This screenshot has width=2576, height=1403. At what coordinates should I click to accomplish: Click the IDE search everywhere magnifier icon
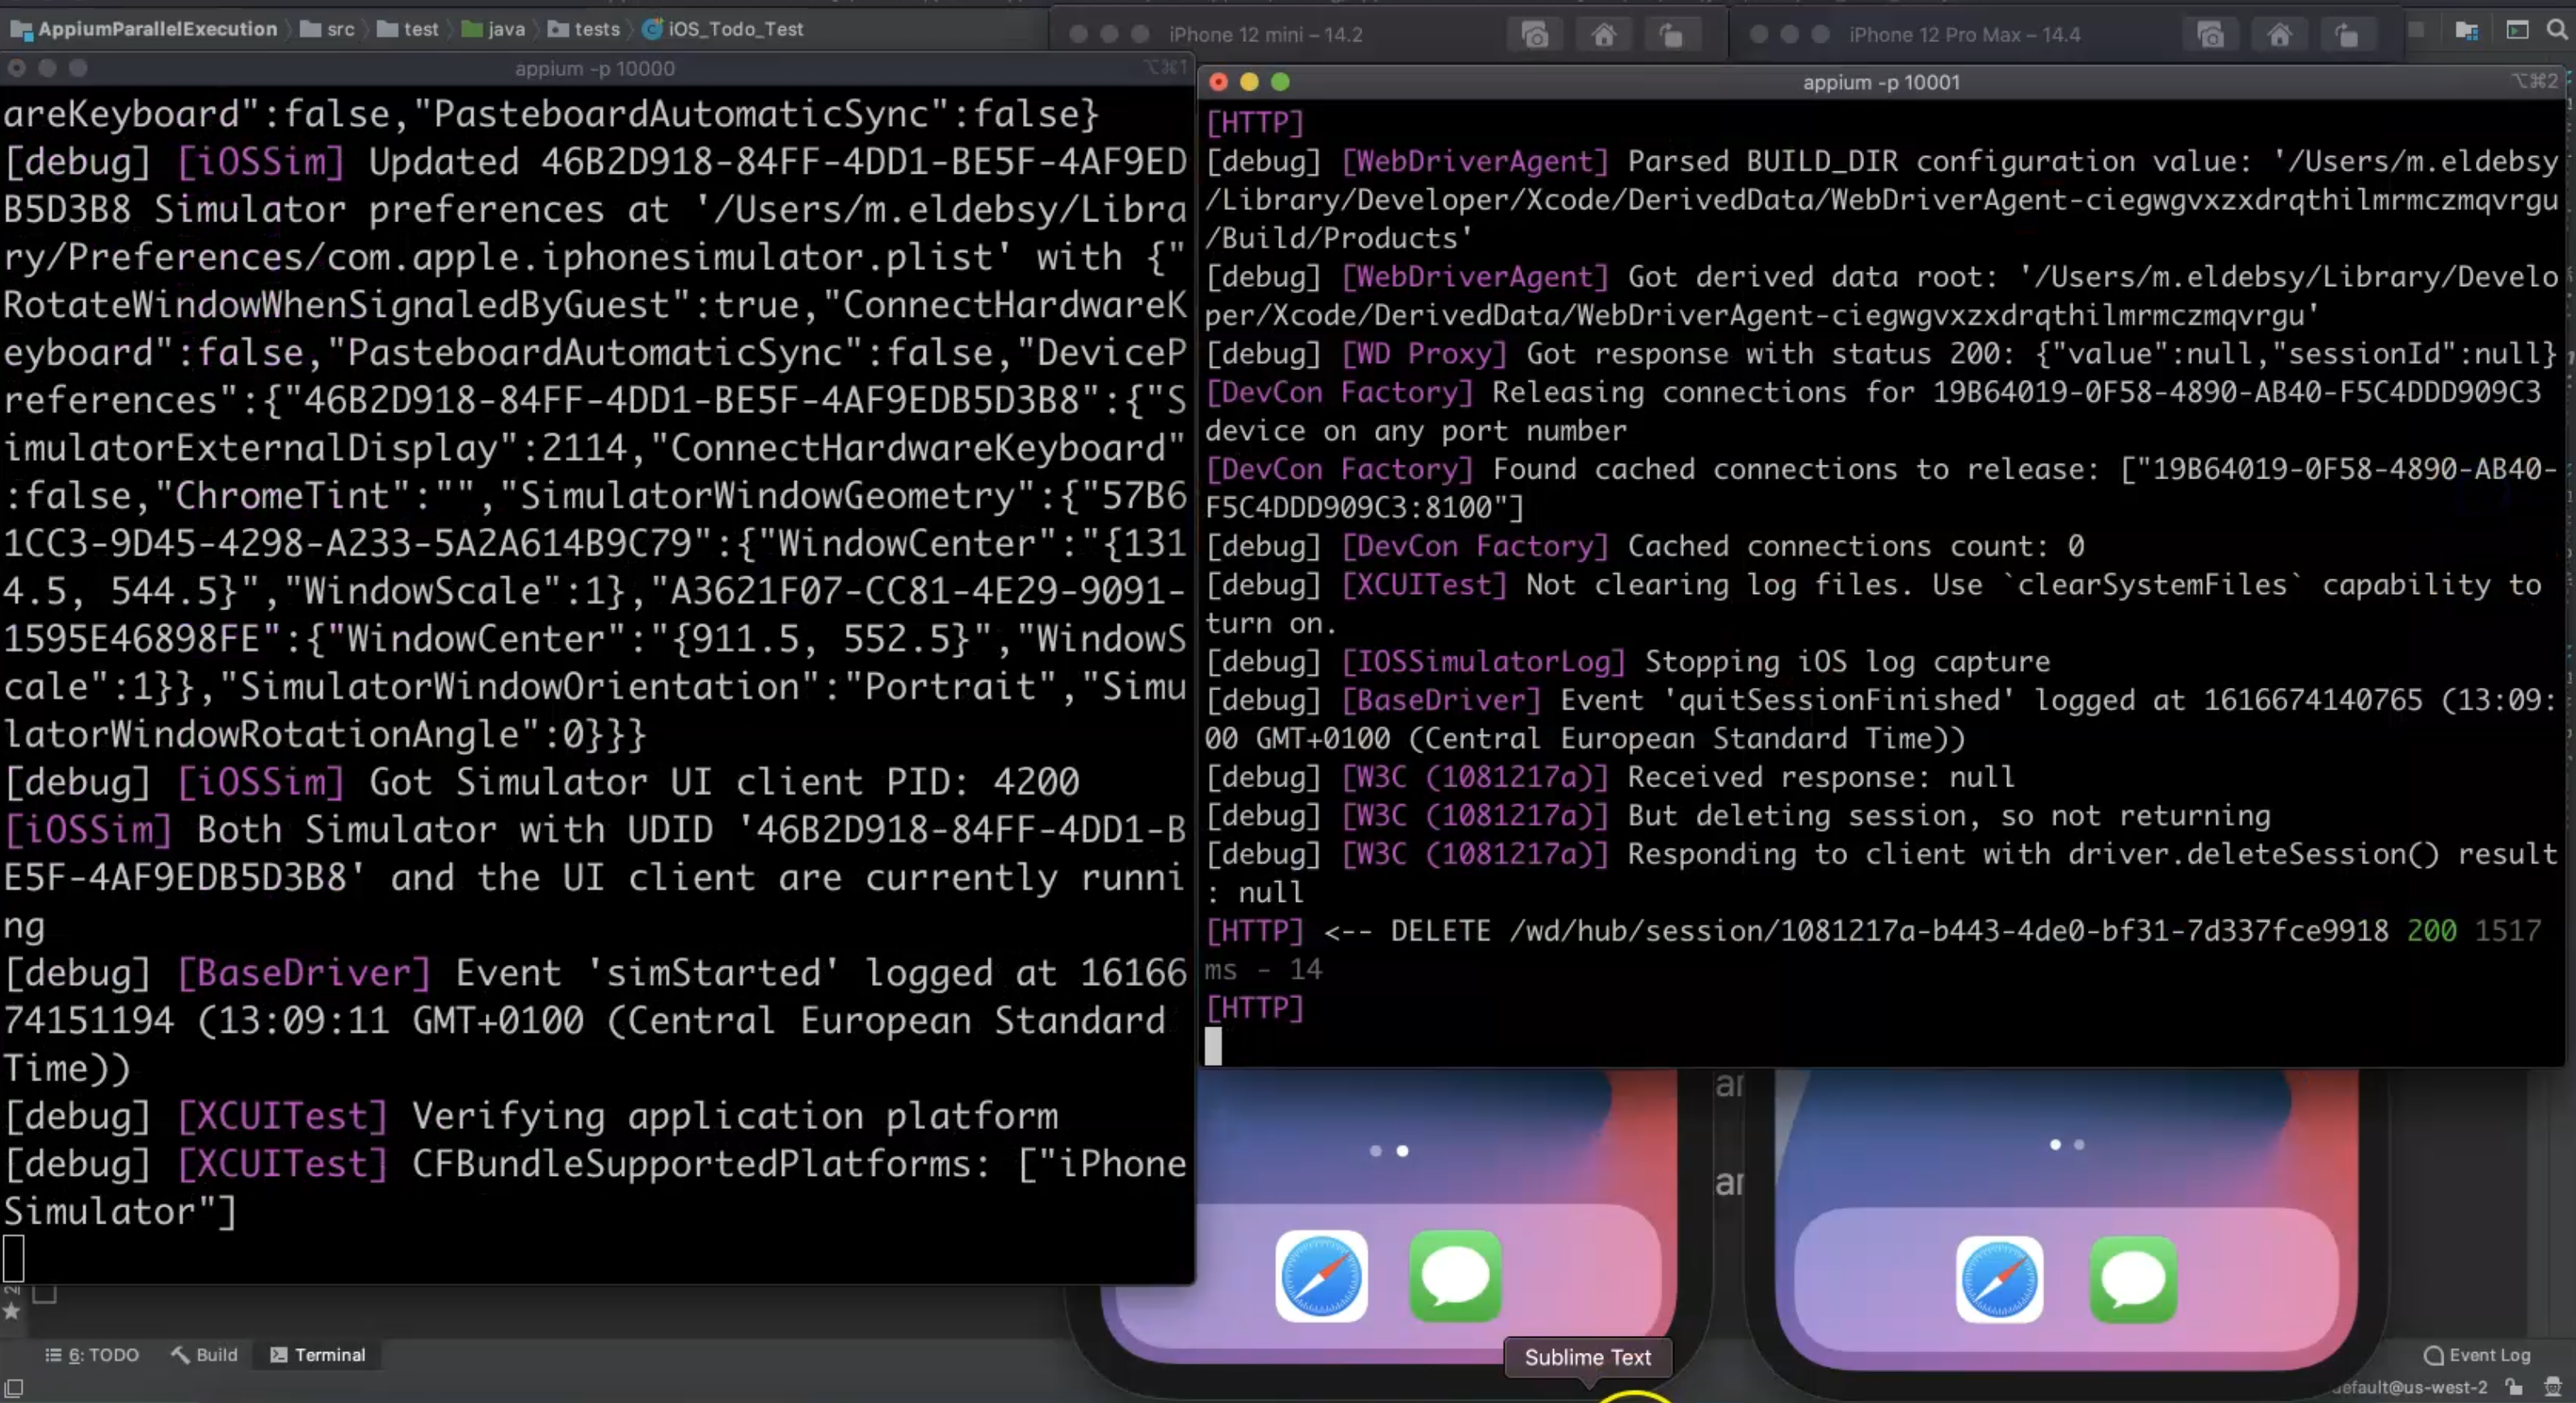pos(2557,30)
